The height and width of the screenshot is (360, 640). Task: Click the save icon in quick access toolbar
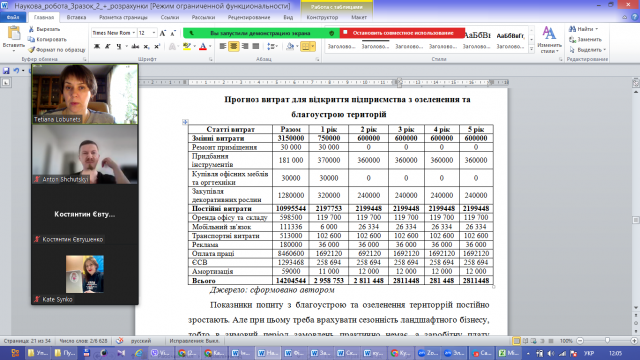pyautogui.click(x=6, y=71)
